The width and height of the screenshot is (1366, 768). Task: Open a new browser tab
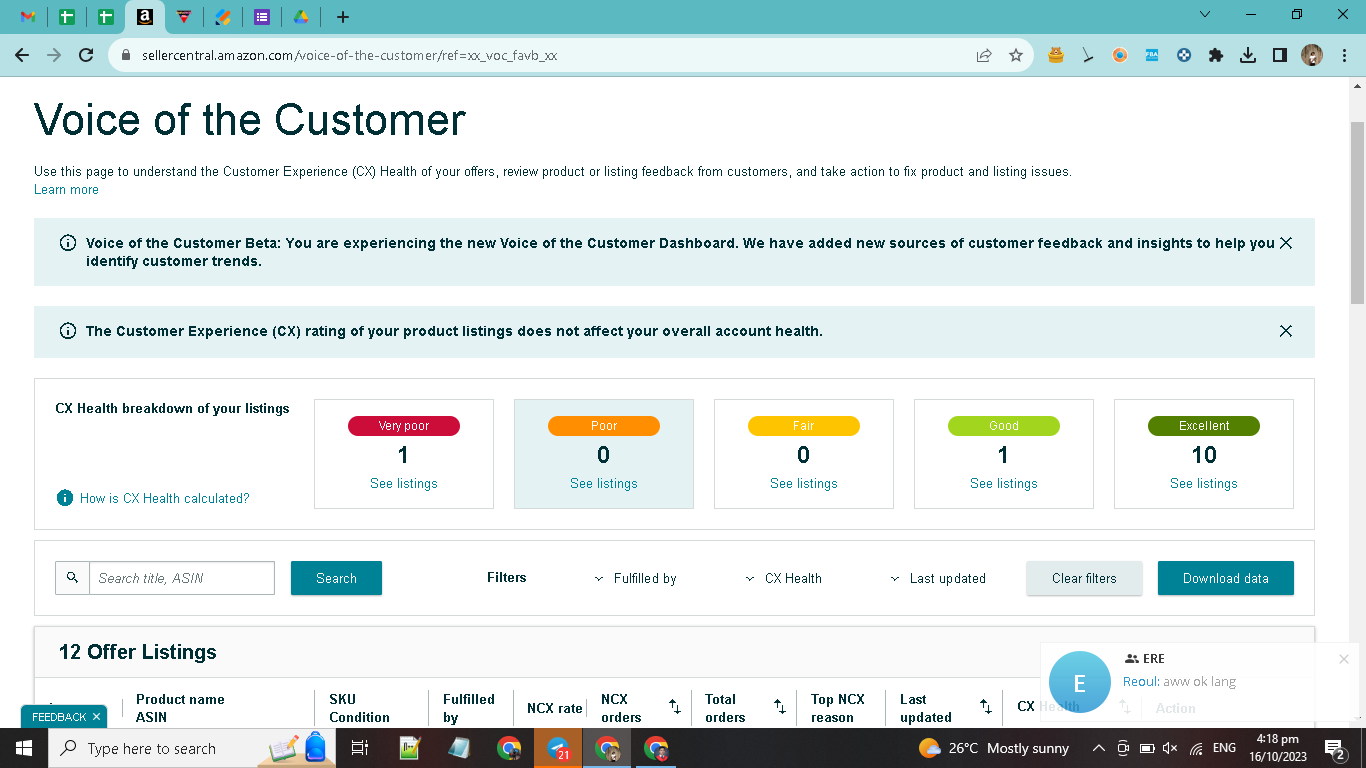(x=343, y=17)
